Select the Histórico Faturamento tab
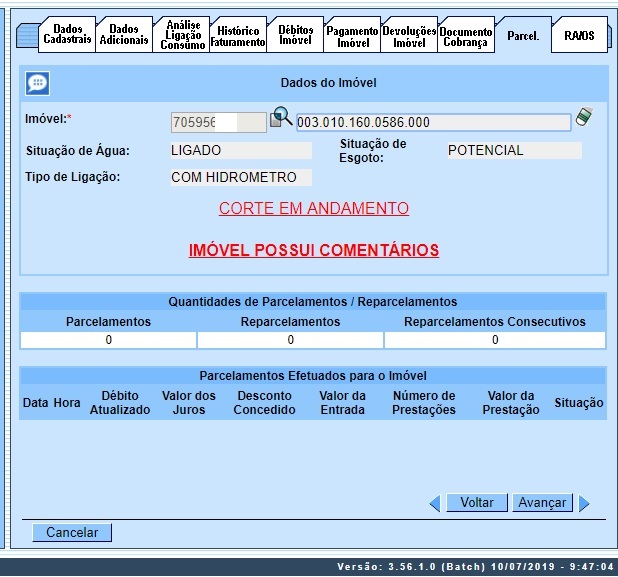The width and height of the screenshot is (618, 577). coord(238,36)
